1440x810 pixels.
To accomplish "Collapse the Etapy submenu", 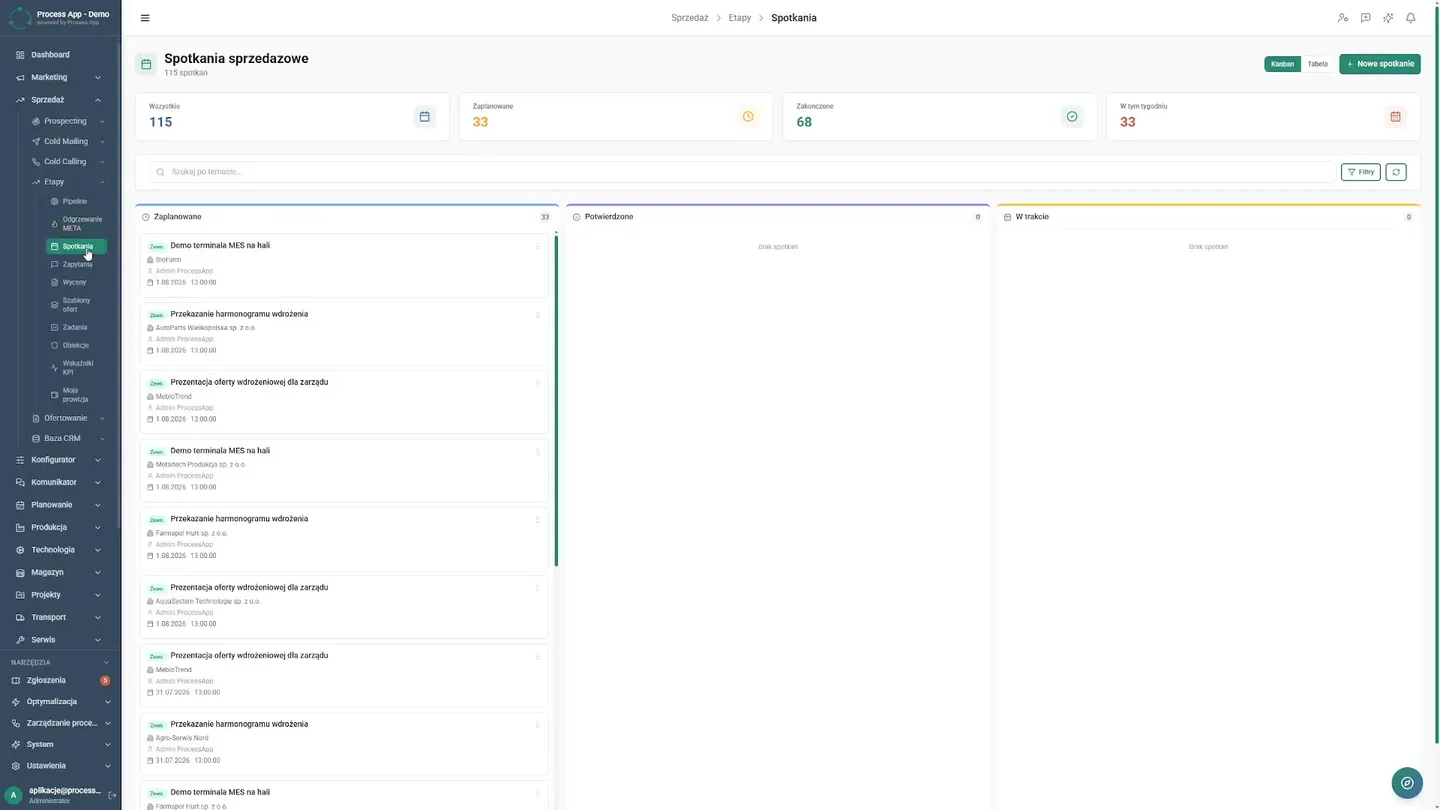I will [x=68, y=182].
